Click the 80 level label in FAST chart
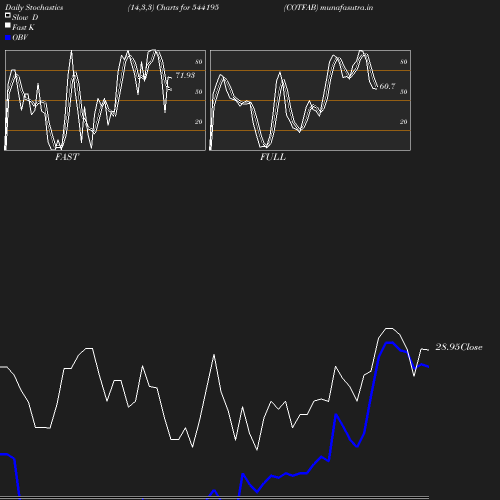The image size is (500, 500). [x=199, y=62]
